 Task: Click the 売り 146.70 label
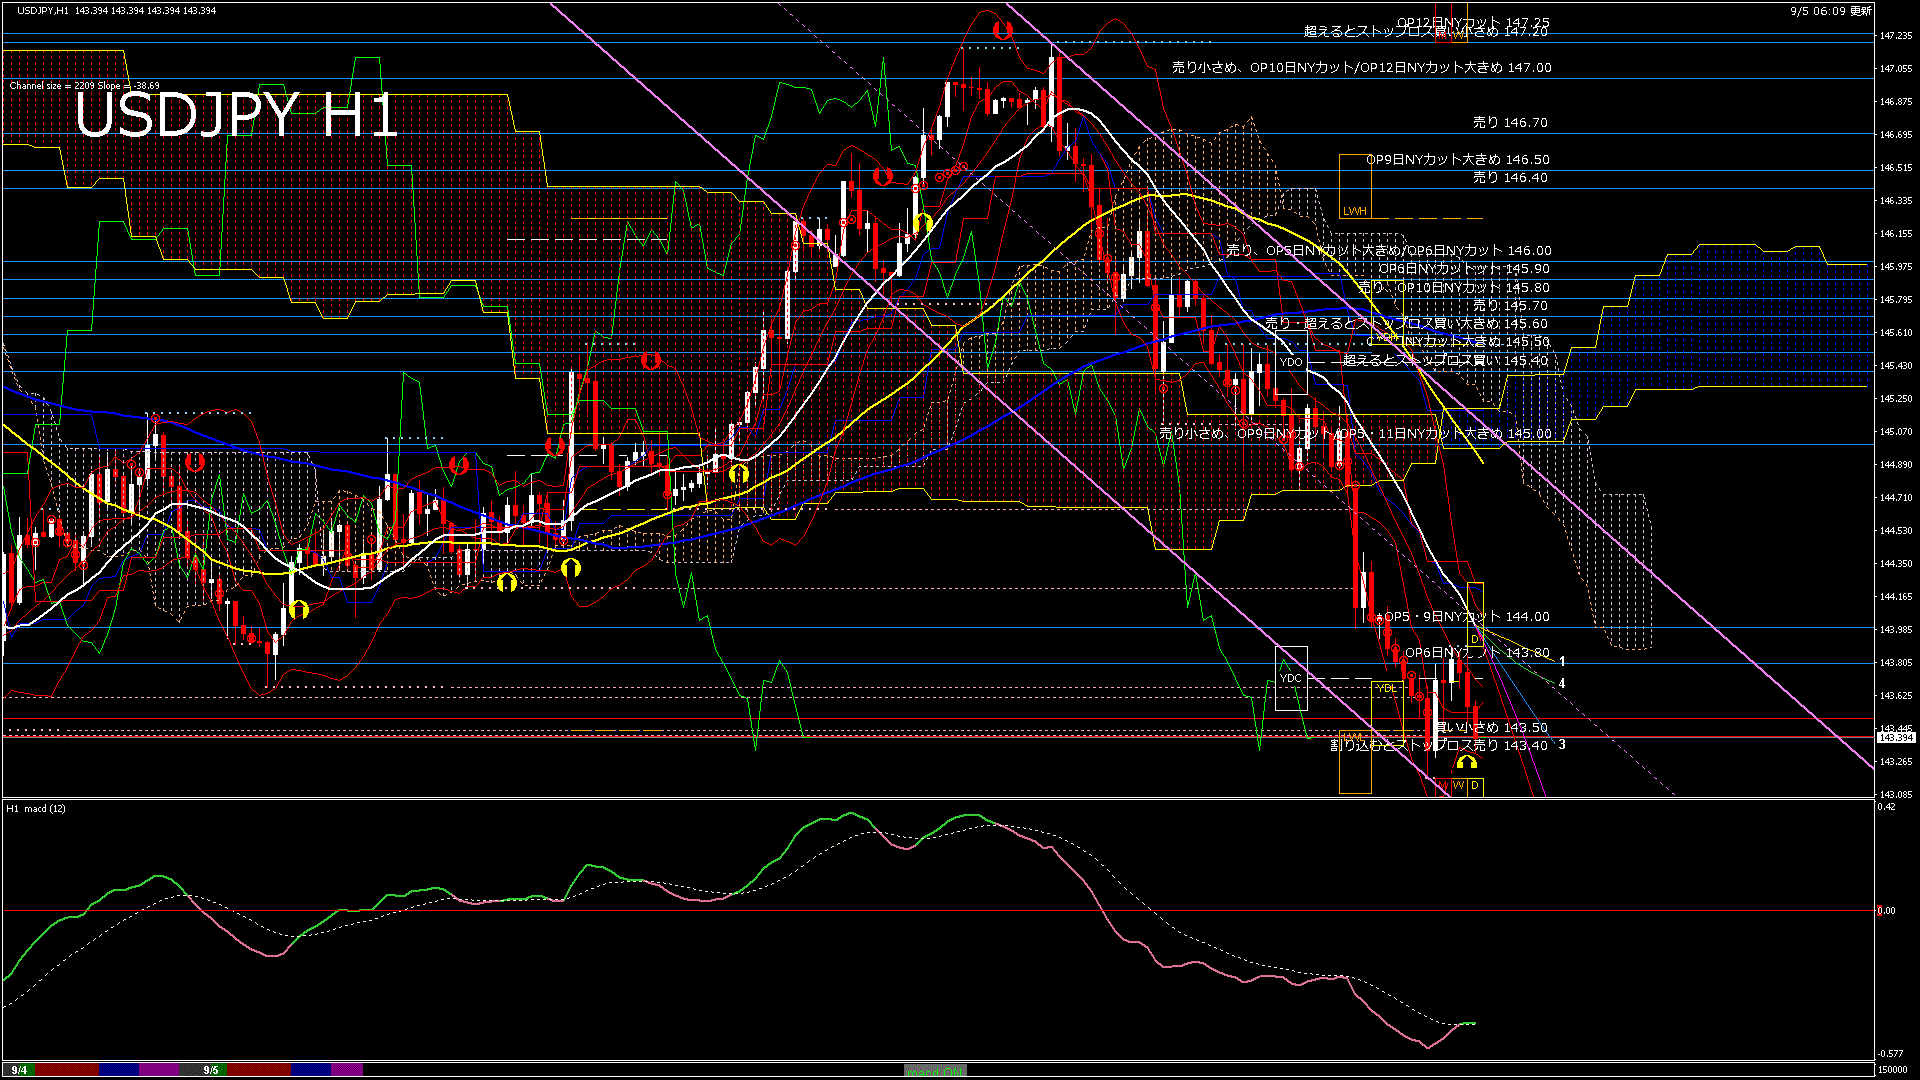click(x=1510, y=123)
